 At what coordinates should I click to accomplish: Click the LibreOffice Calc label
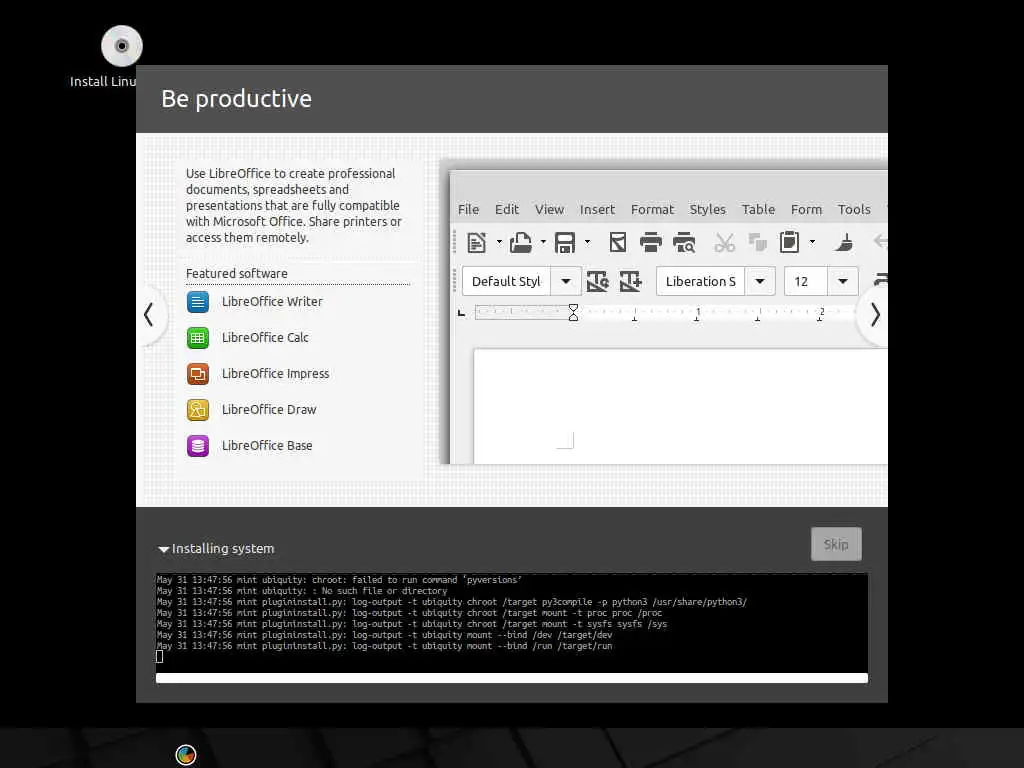pos(265,338)
